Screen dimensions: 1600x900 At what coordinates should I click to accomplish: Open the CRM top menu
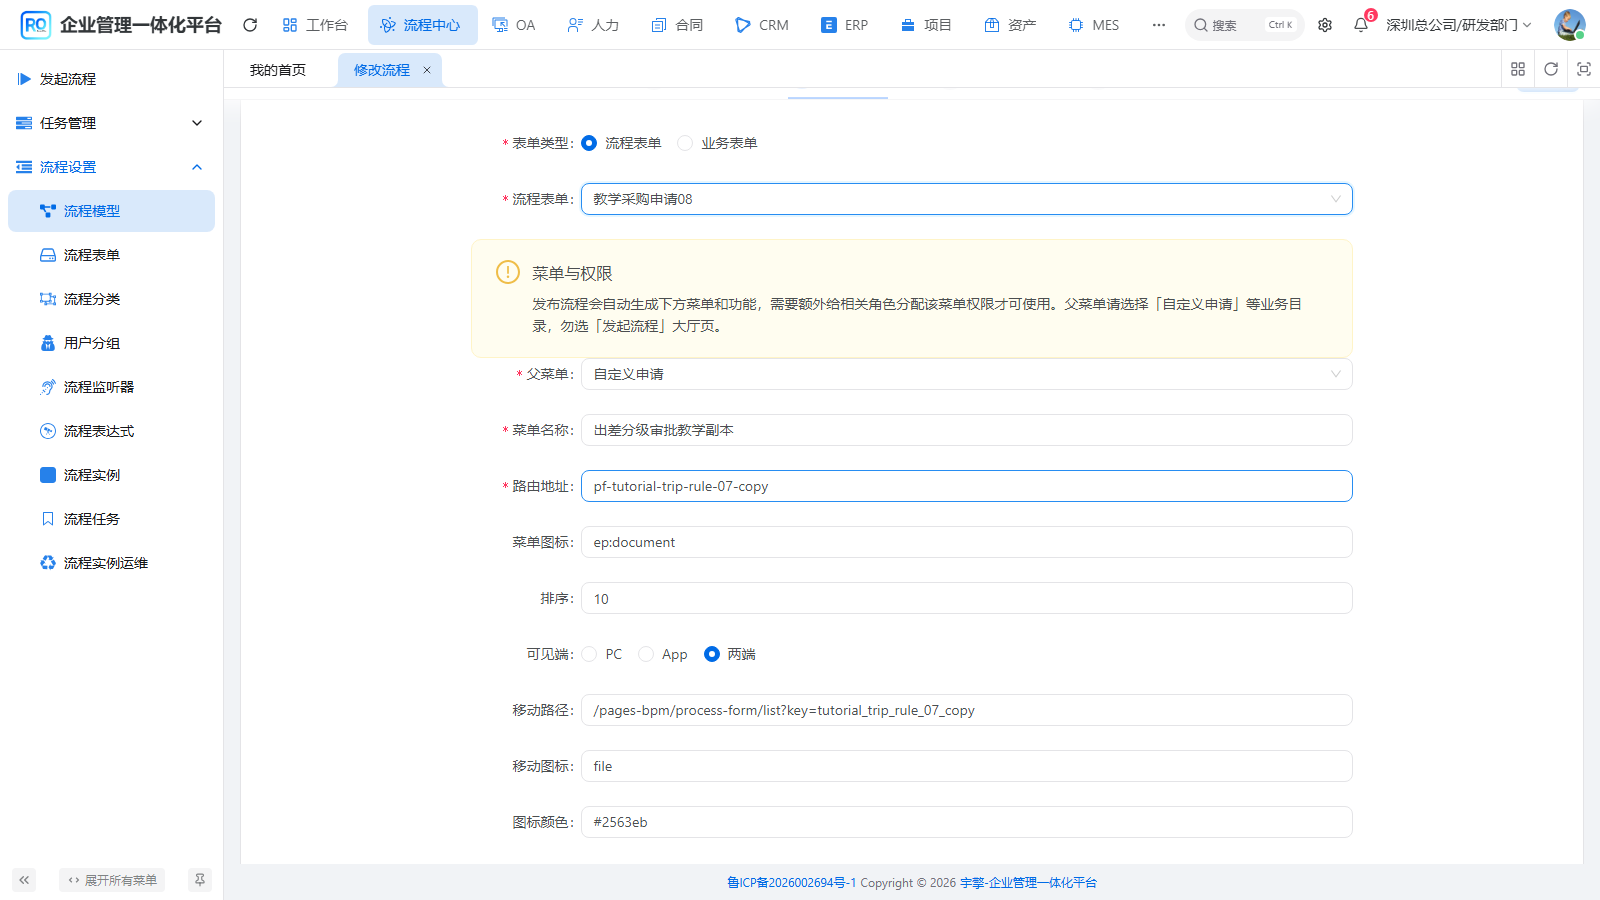coord(762,25)
